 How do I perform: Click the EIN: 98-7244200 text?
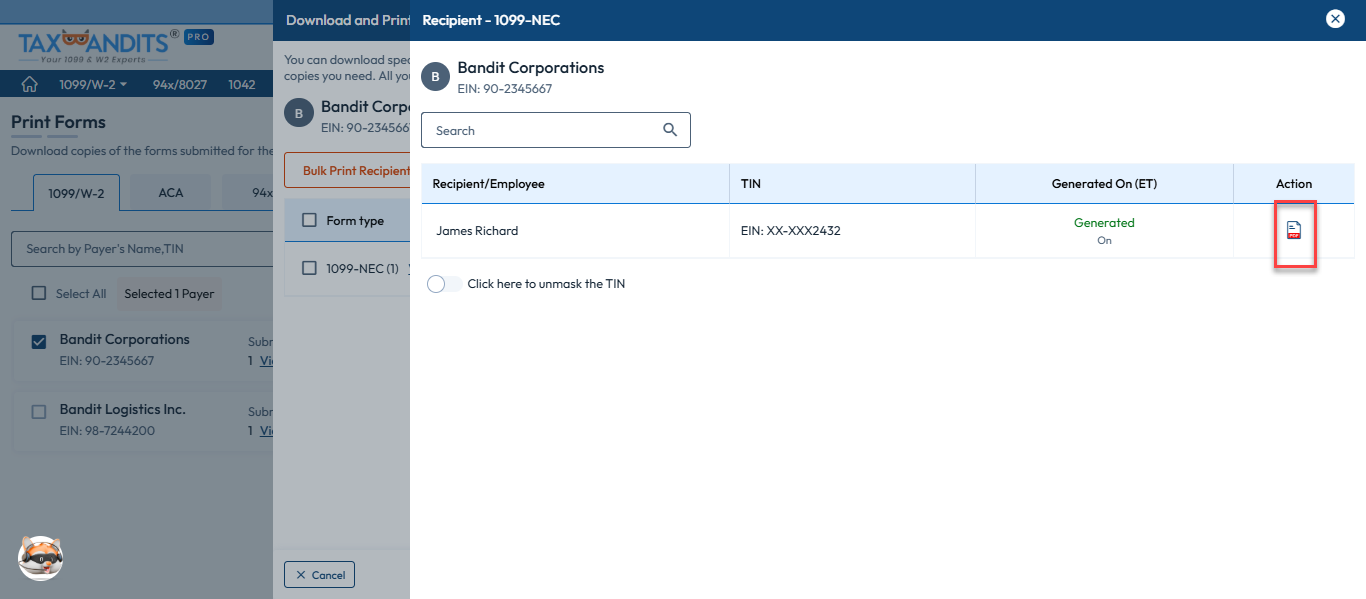(107, 431)
